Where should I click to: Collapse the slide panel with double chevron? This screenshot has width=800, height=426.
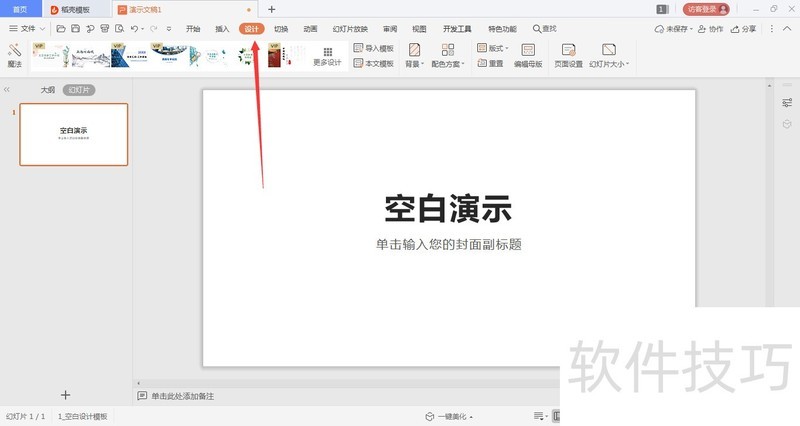[x=7, y=90]
